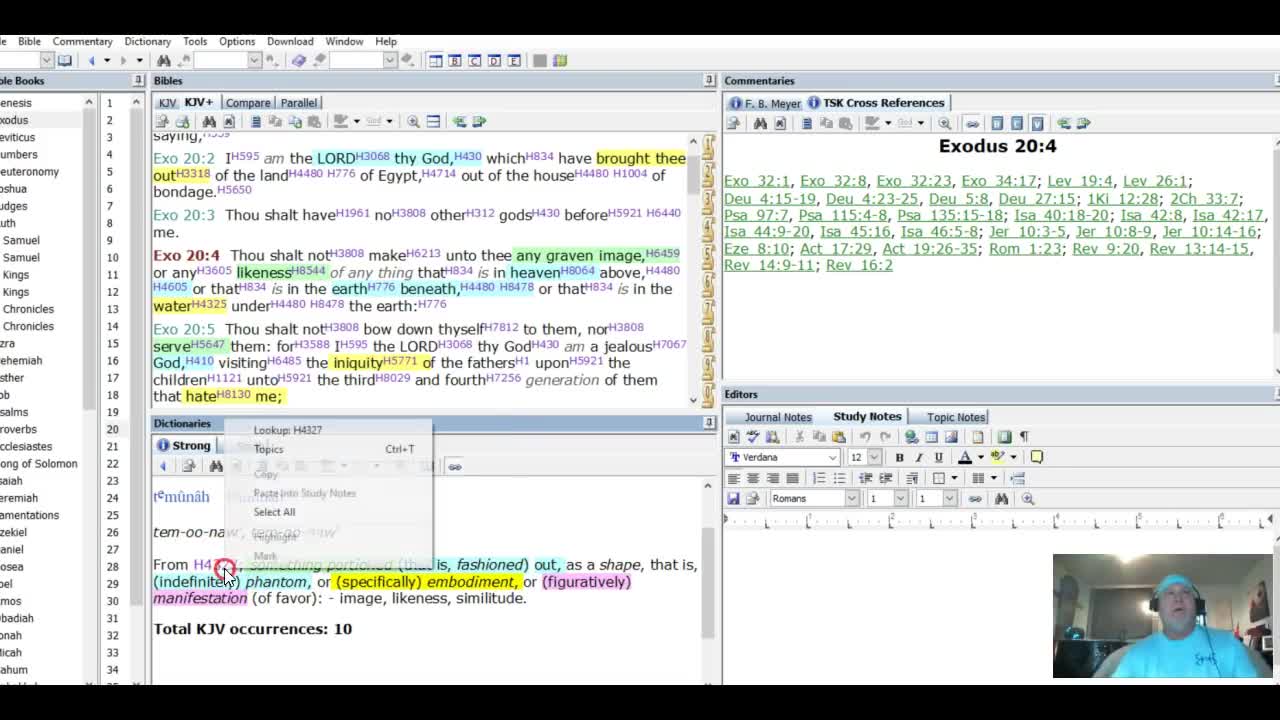Viewport: 1280px width, 720px height.
Task: Click the back navigation arrow in main toolbar
Action: (92, 61)
